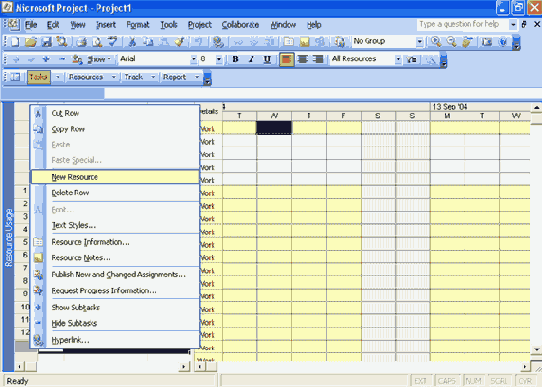This screenshot has height=387, width=542.
Task: Choose Hide Subtasks in context menu
Action: [x=115, y=323]
